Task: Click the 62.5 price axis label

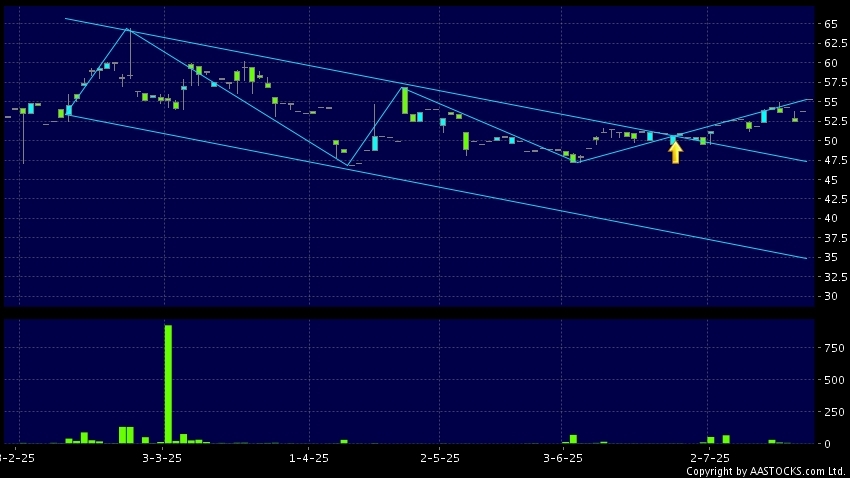Action: coord(836,43)
